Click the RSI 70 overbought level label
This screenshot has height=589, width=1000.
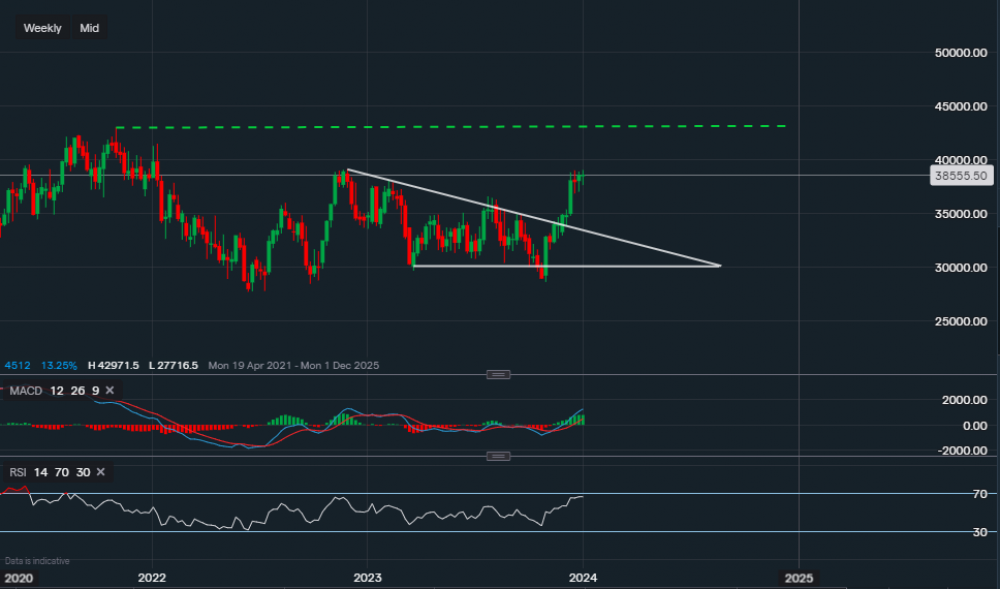tap(981, 494)
